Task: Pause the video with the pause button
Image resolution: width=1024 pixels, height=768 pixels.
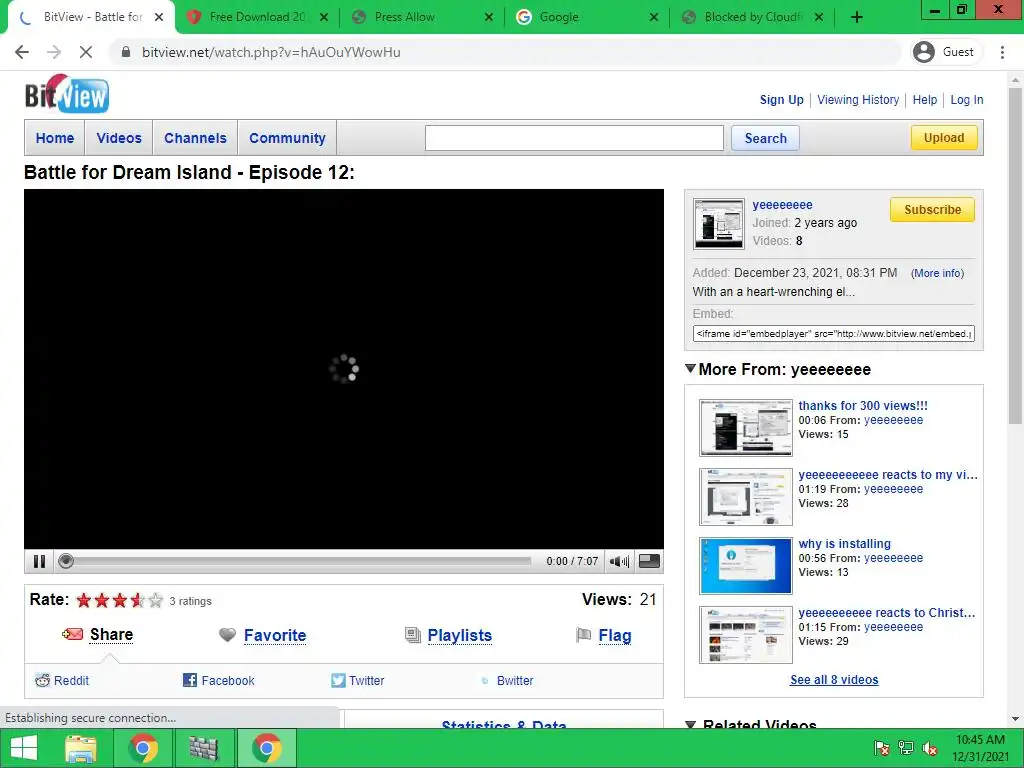Action: (39, 561)
